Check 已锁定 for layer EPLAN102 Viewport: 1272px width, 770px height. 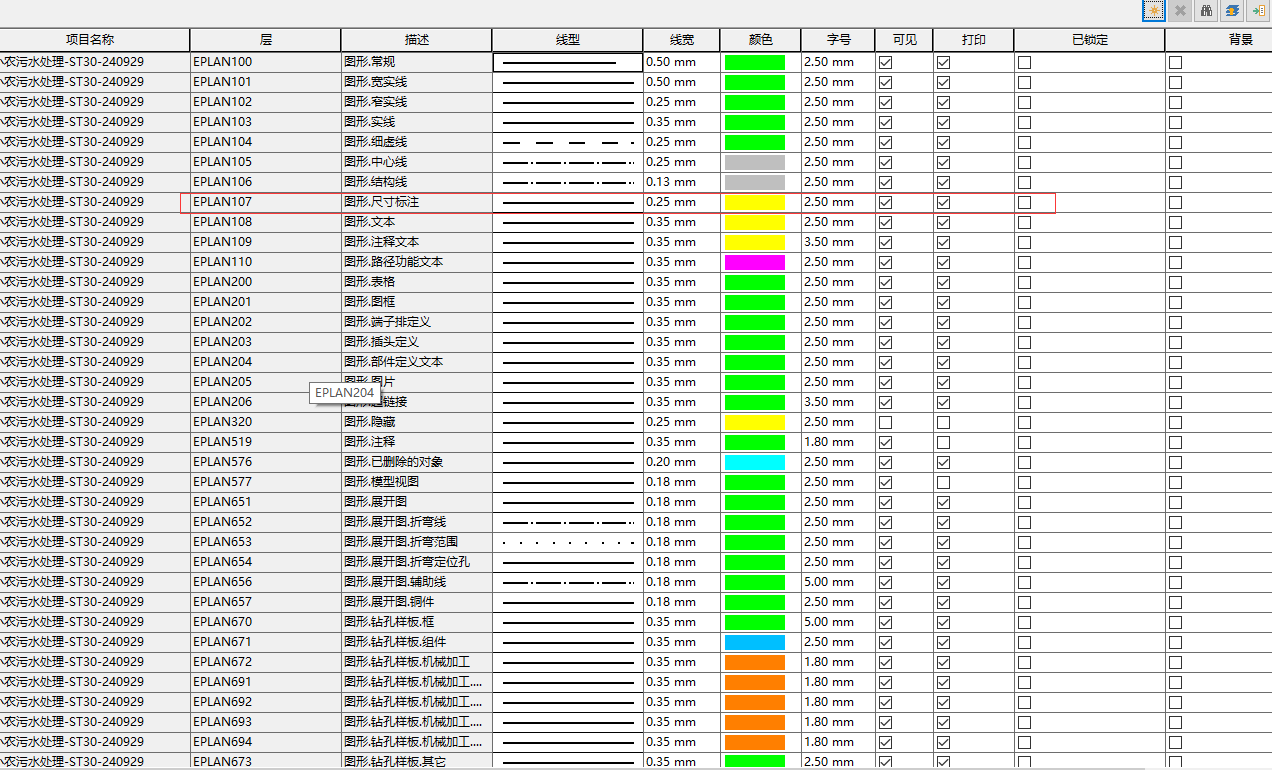[x=1024, y=102]
